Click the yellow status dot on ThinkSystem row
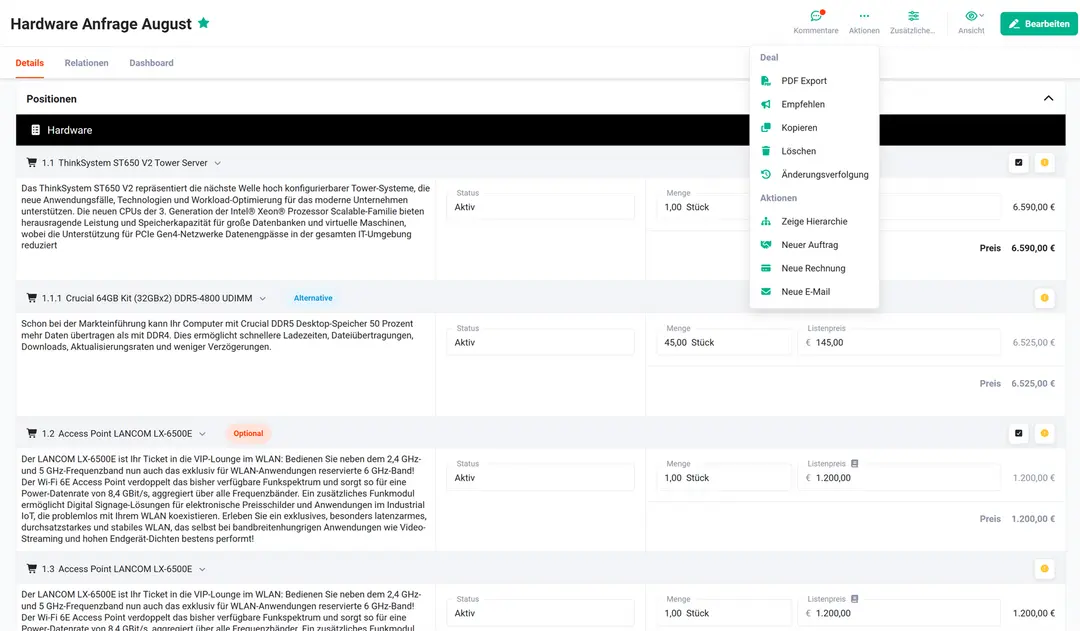This screenshot has height=631, width=1080. [x=1044, y=163]
